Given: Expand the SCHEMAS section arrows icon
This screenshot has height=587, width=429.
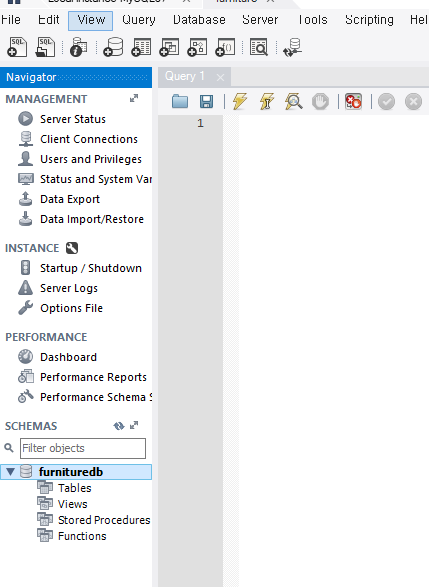Looking at the screenshot, I should 134,426.
